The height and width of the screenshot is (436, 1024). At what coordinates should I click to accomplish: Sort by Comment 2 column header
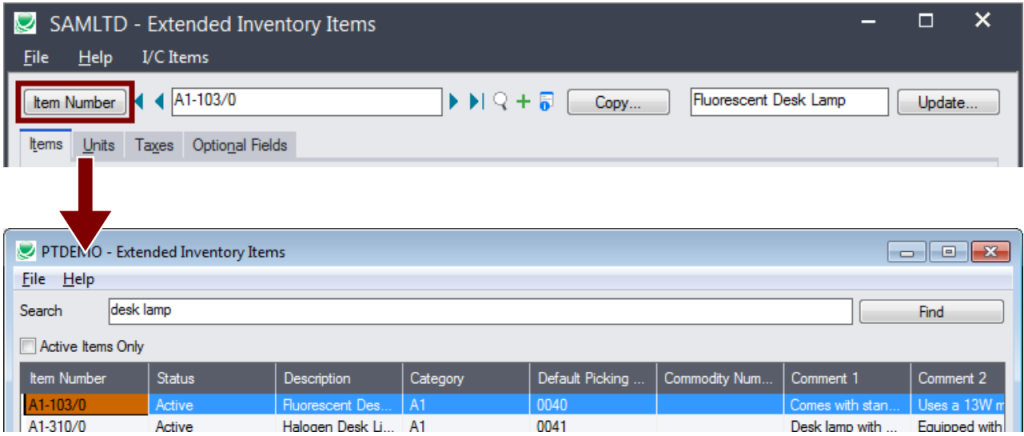point(957,379)
